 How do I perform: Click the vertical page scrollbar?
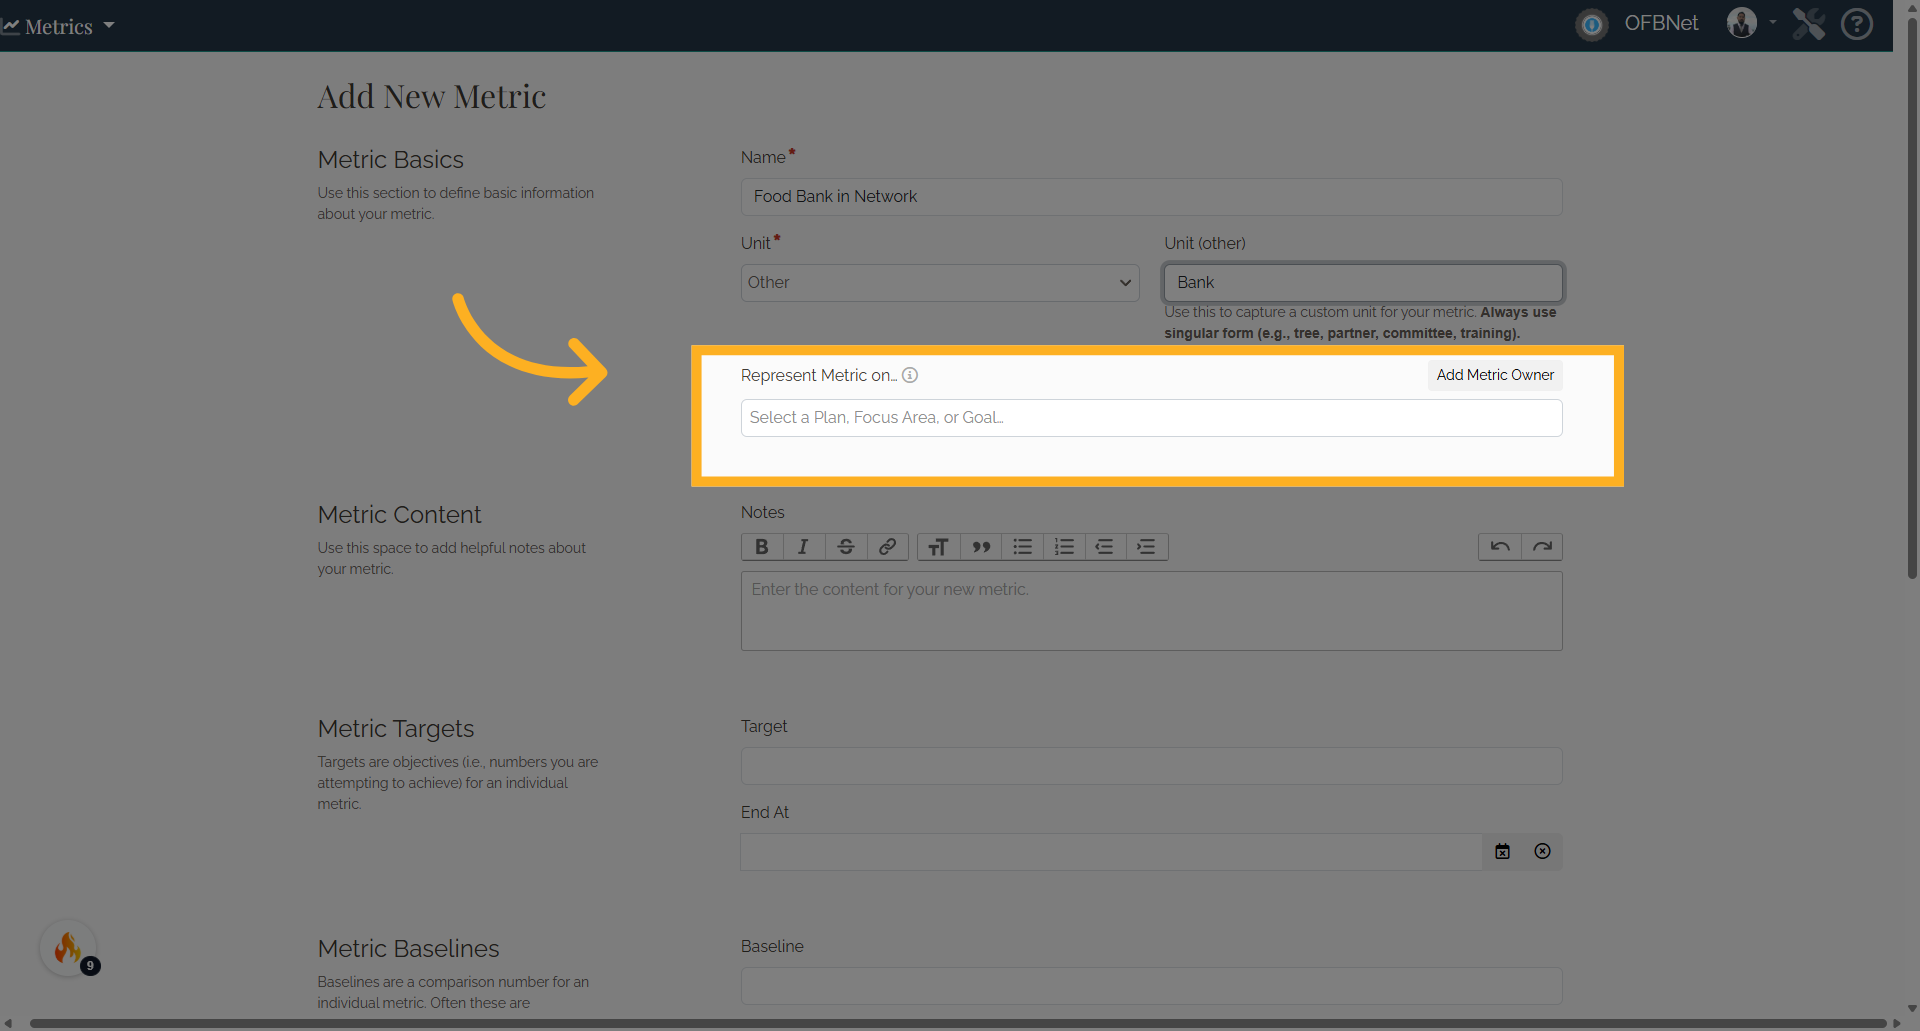(1912, 300)
